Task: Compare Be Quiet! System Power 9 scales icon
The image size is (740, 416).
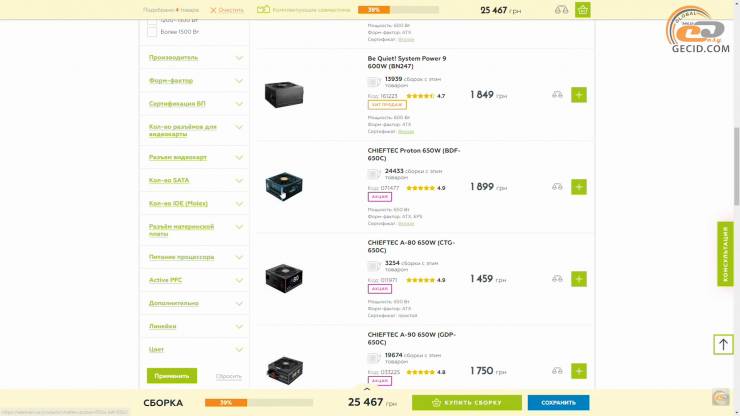Action: click(x=557, y=95)
